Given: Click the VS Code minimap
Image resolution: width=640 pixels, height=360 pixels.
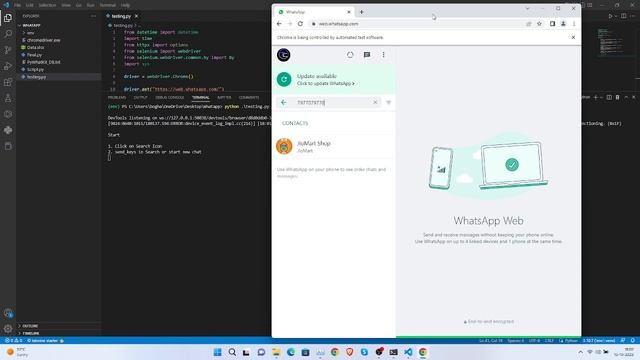Looking at the screenshot, I should (611, 42).
